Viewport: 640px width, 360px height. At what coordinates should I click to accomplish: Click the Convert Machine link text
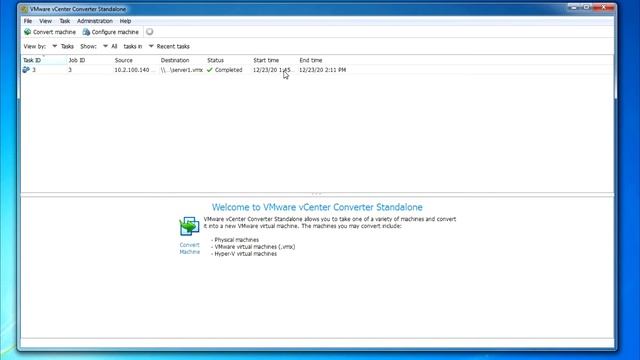pyautogui.click(x=190, y=248)
